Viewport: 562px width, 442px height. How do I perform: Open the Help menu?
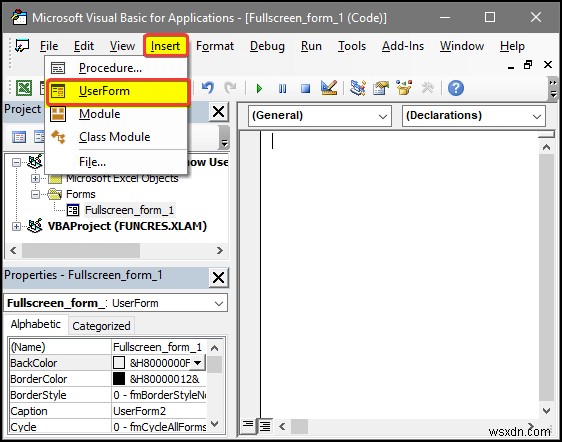[512, 46]
